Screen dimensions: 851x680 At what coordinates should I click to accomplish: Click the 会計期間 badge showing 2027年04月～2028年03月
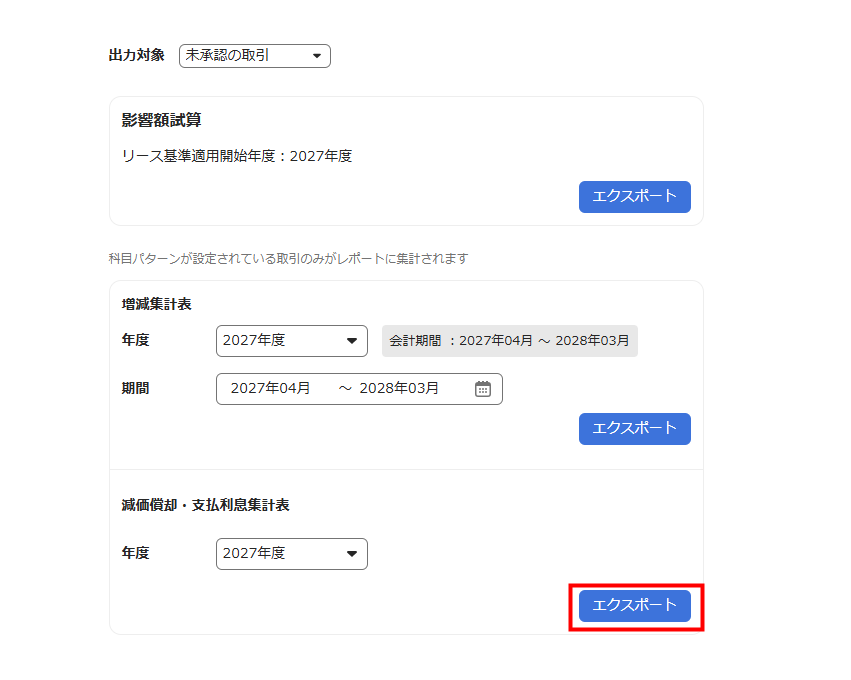[x=509, y=341]
